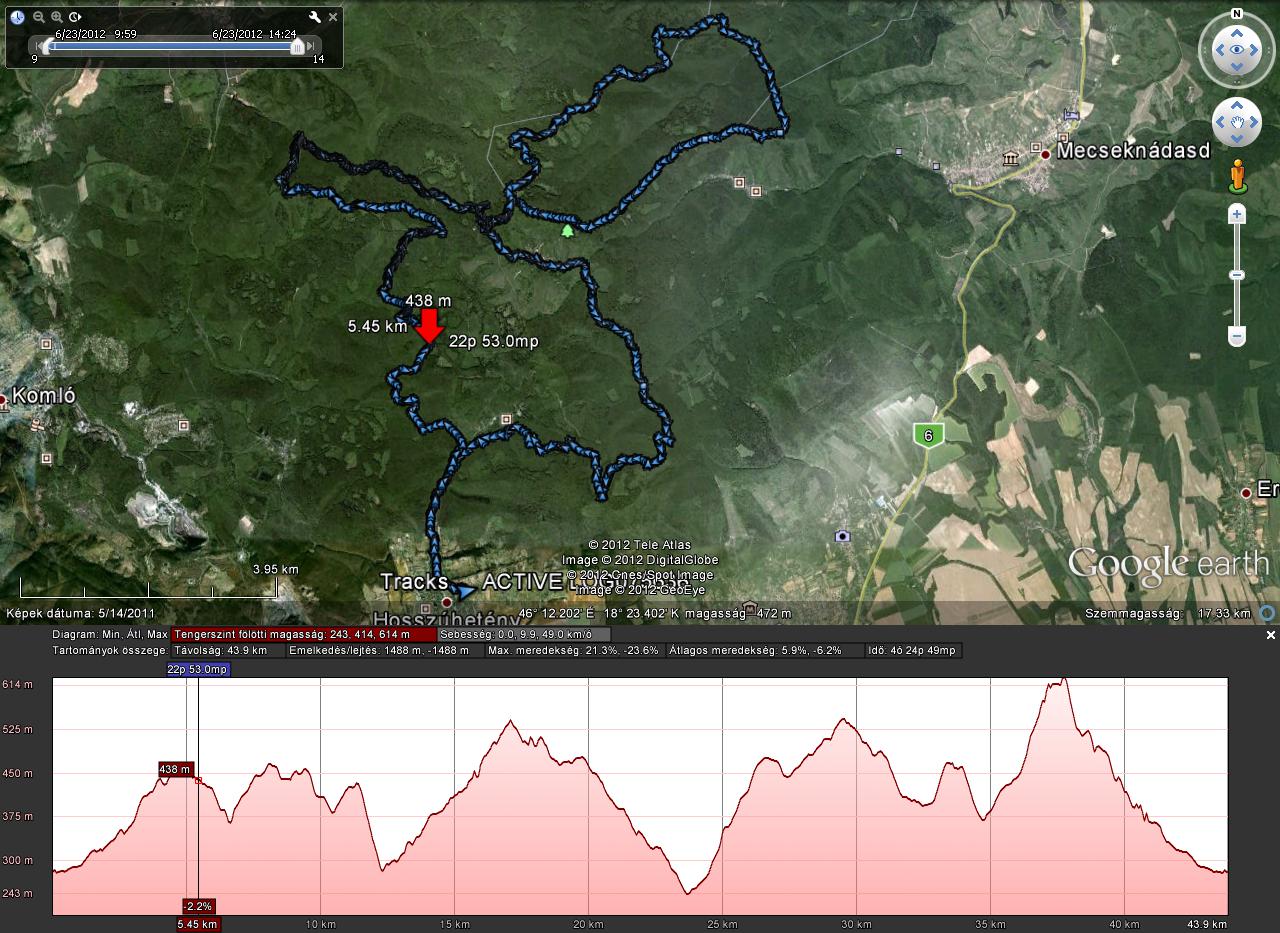Play the time animation
The height and width of the screenshot is (933, 1280).
point(76,17)
